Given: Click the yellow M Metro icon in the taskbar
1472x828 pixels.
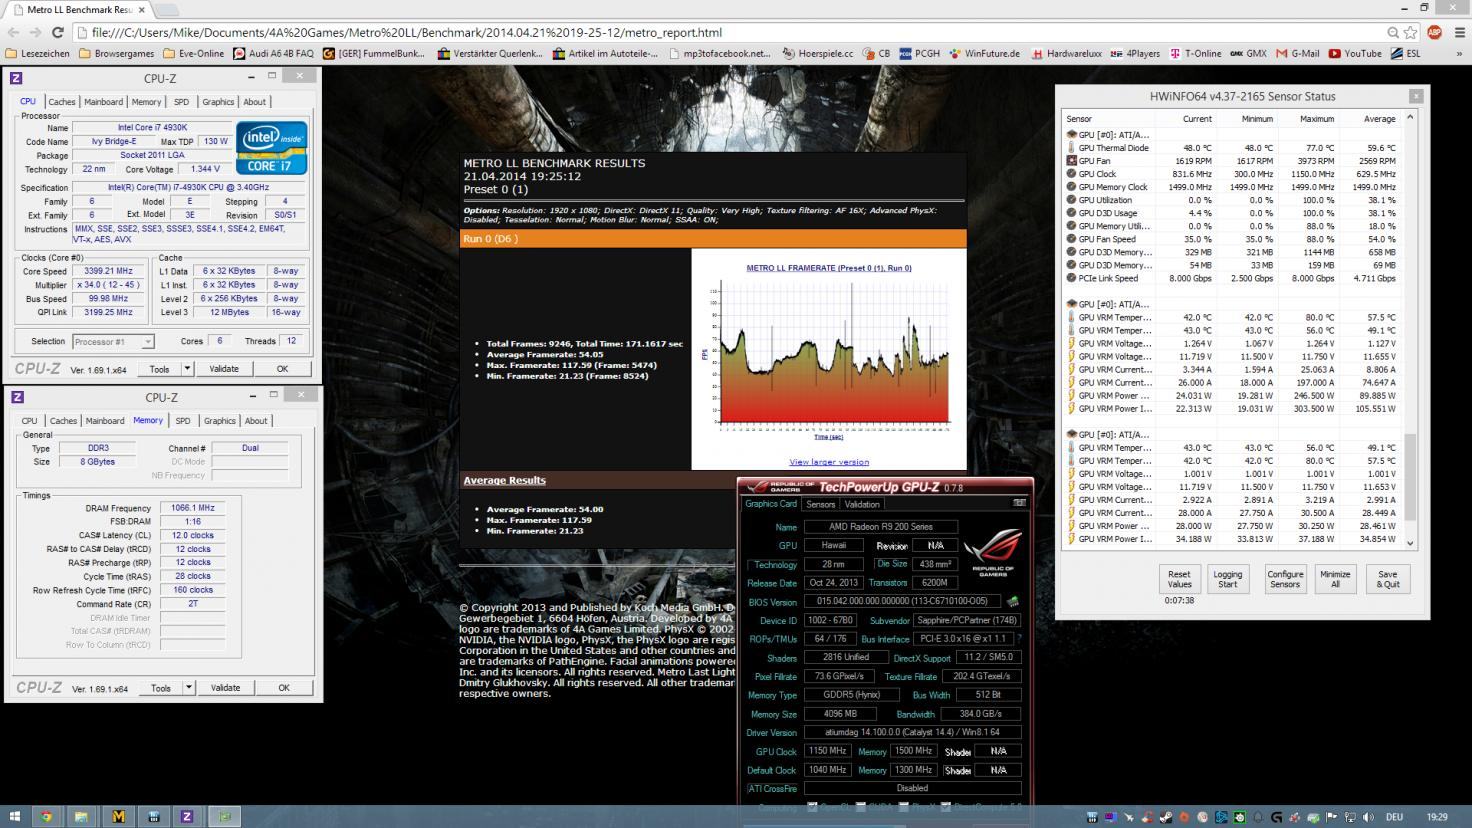Looking at the screenshot, I should (118, 816).
